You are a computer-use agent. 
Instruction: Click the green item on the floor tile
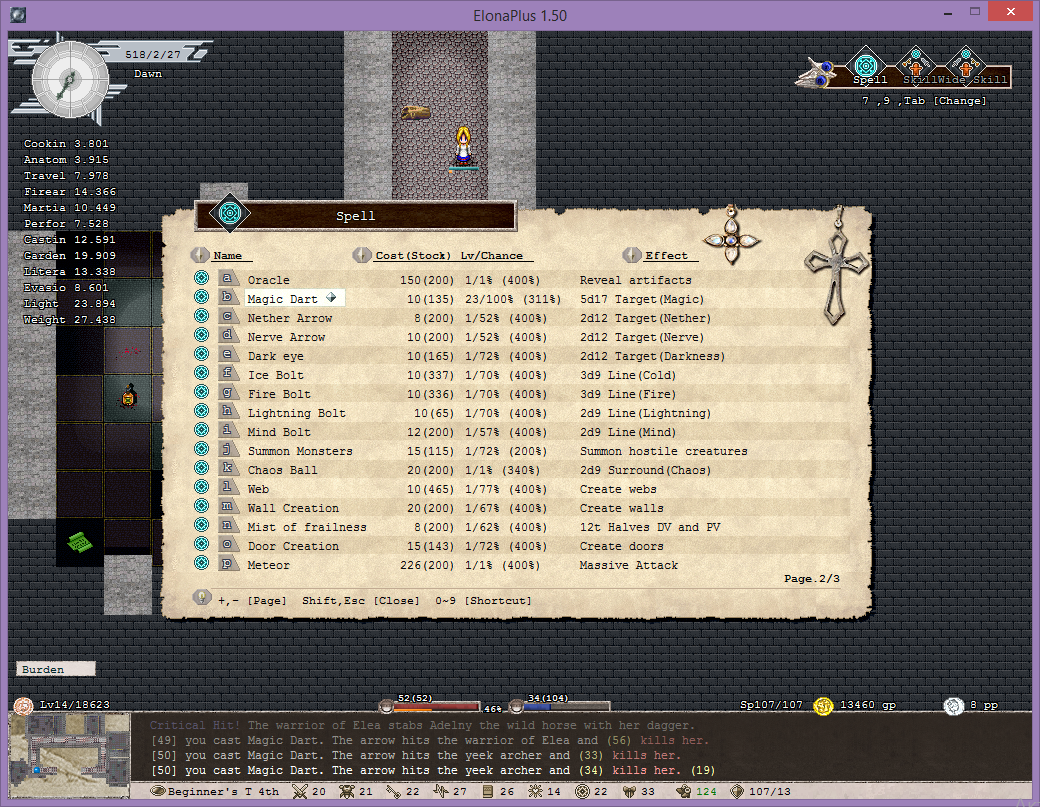[x=80, y=542]
